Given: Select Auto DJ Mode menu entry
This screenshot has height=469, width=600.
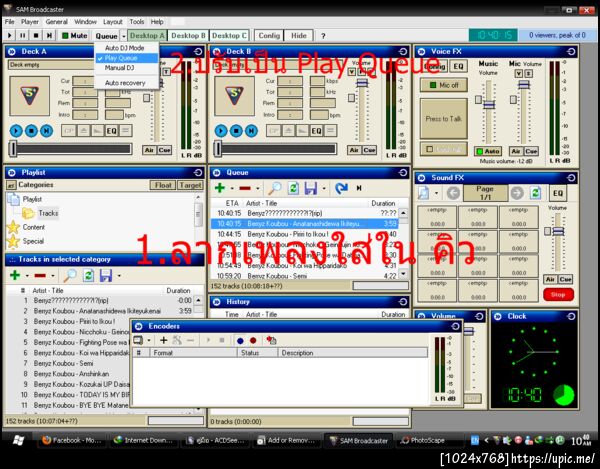Looking at the screenshot, I should click(x=124, y=48).
